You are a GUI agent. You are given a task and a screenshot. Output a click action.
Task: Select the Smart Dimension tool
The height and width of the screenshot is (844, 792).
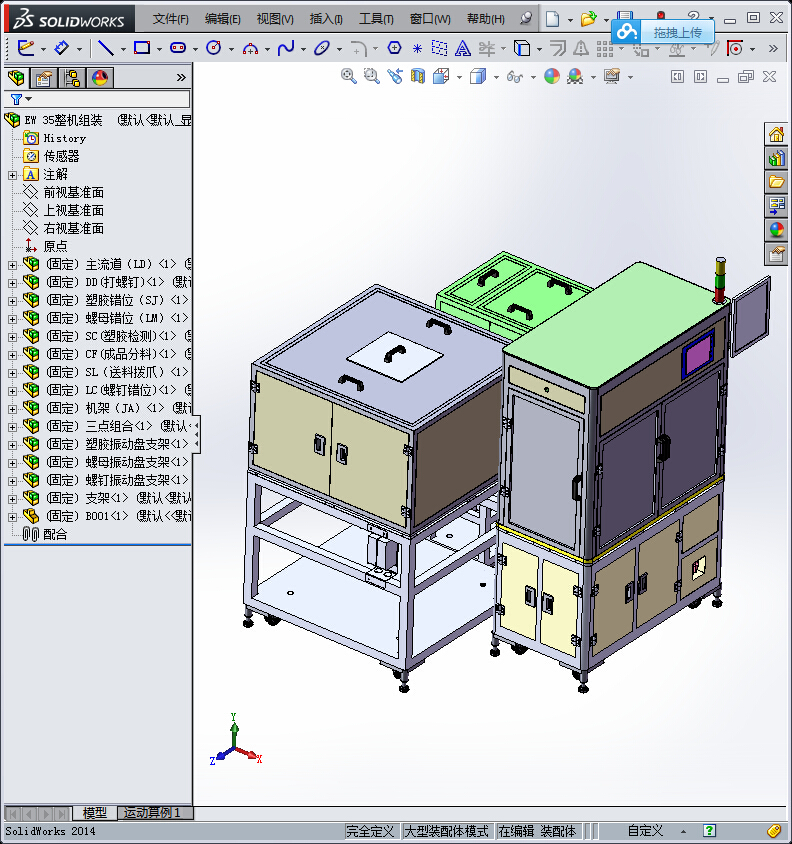pyautogui.click(x=62, y=48)
